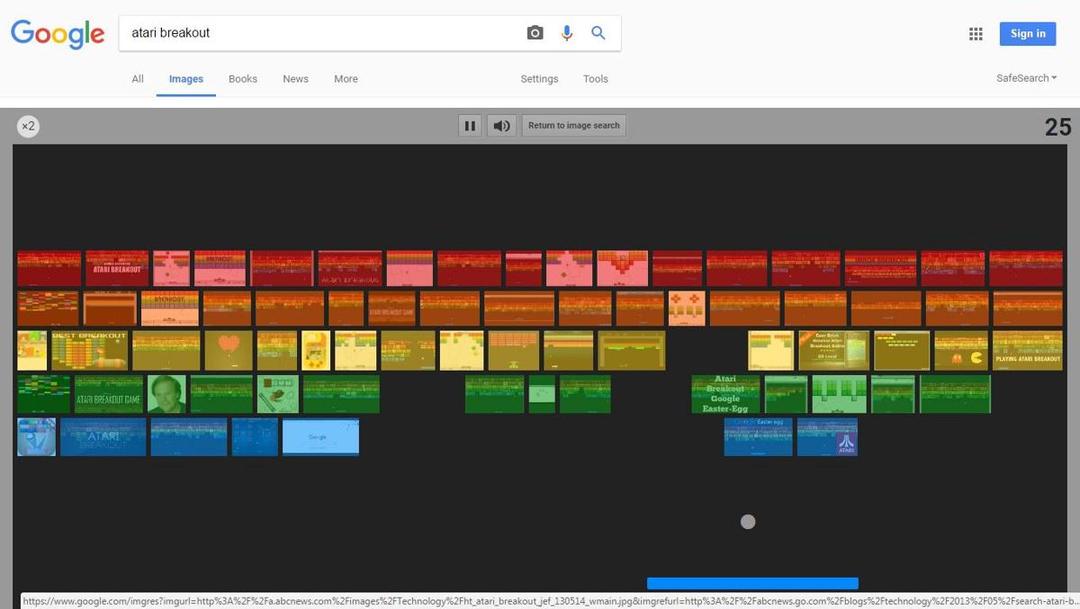The image size is (1080, 609).
Task: Click the blue Easter egg brick
Action: [x=758, y=437]
